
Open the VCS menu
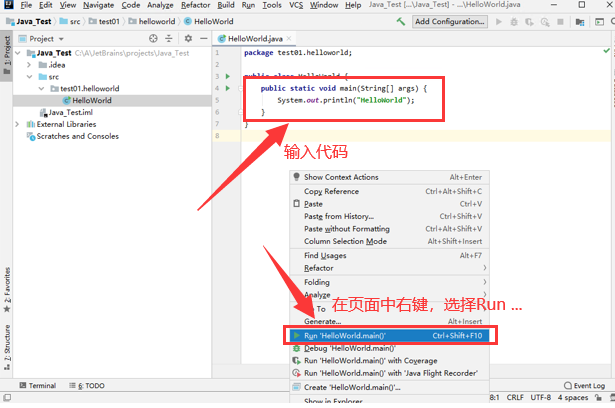296,5
